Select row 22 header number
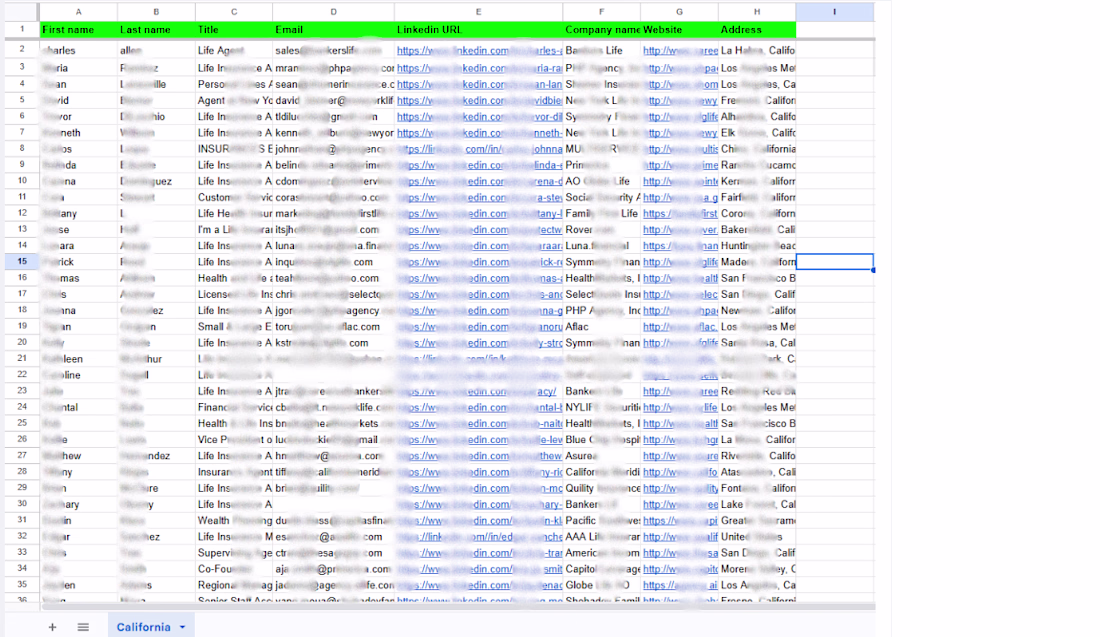Screen dimensions: 1100x637 (22, 375)
